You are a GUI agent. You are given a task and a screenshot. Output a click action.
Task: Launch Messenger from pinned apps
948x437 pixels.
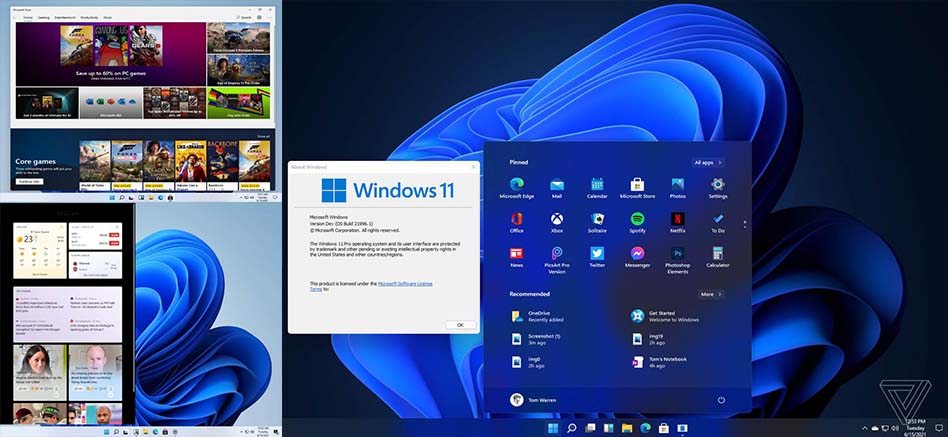[637, 257]
